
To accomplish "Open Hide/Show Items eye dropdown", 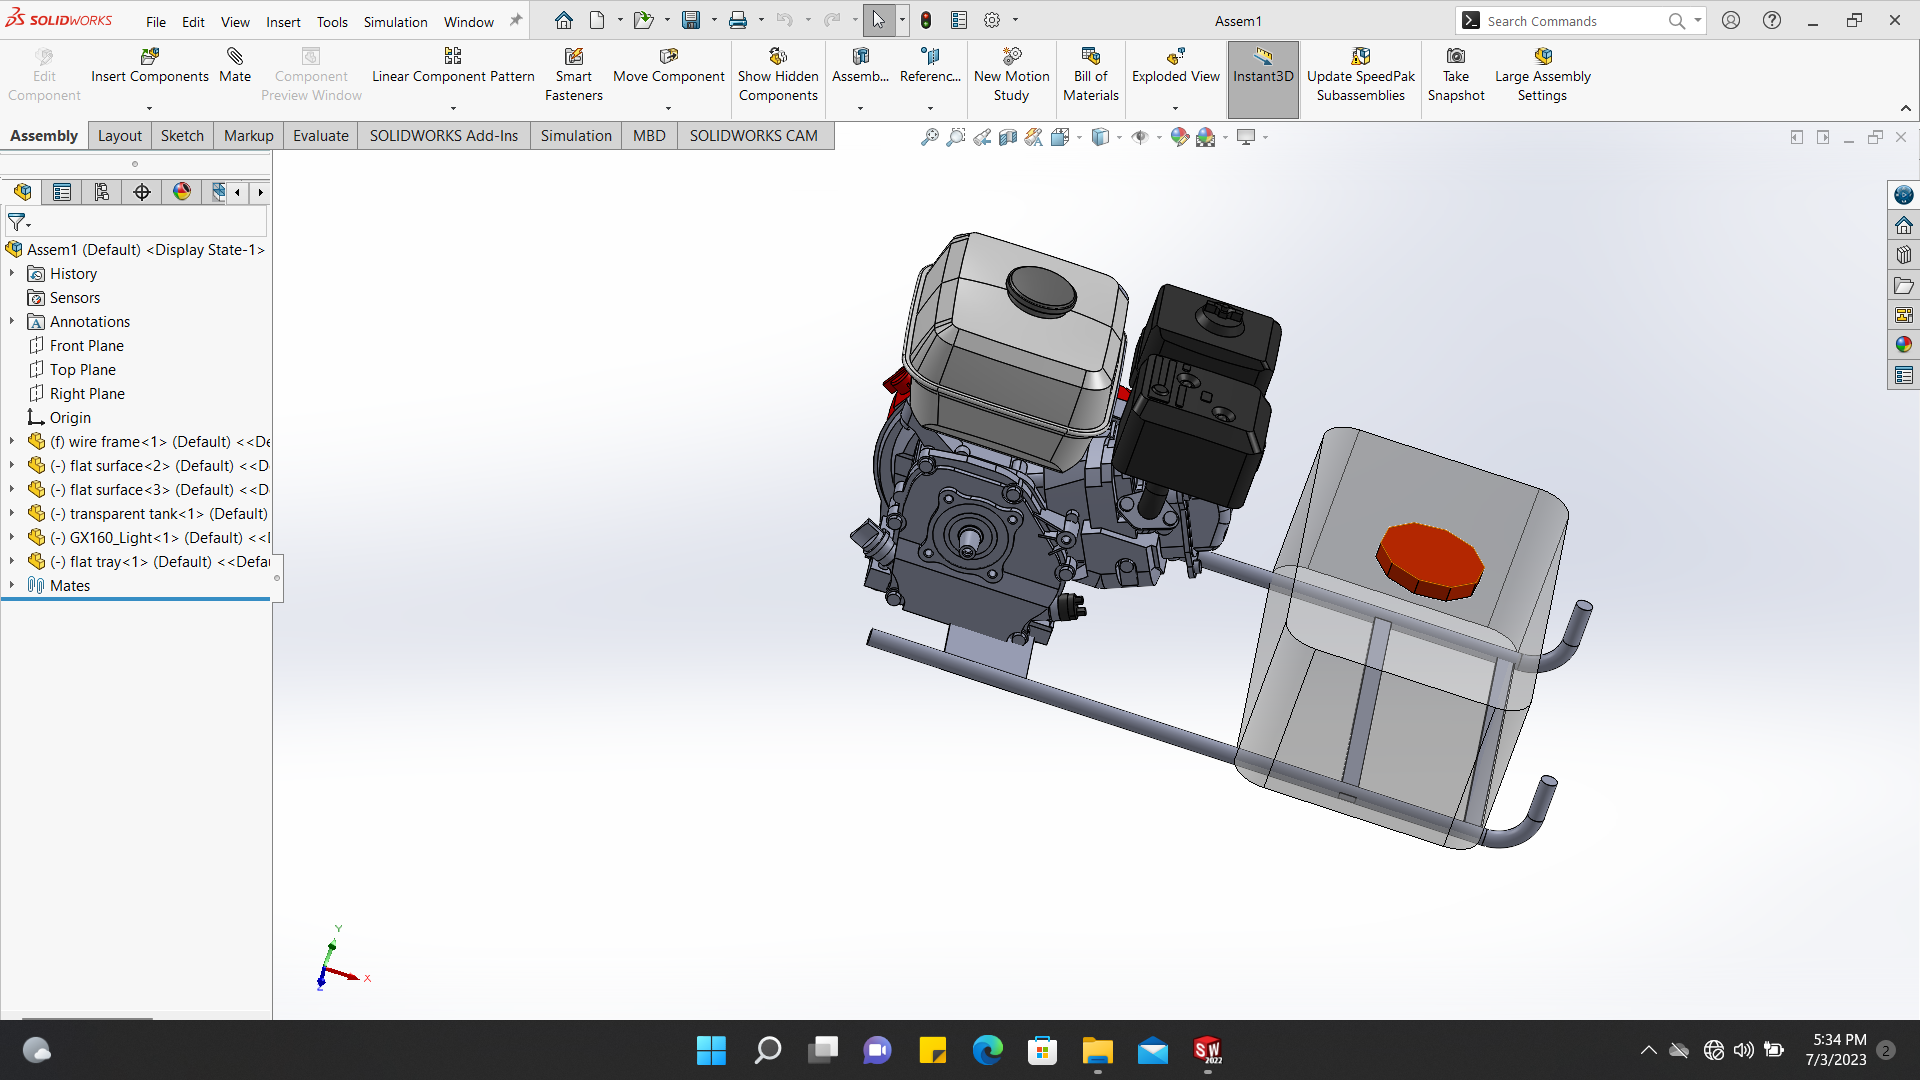I will coord(1160,137).
